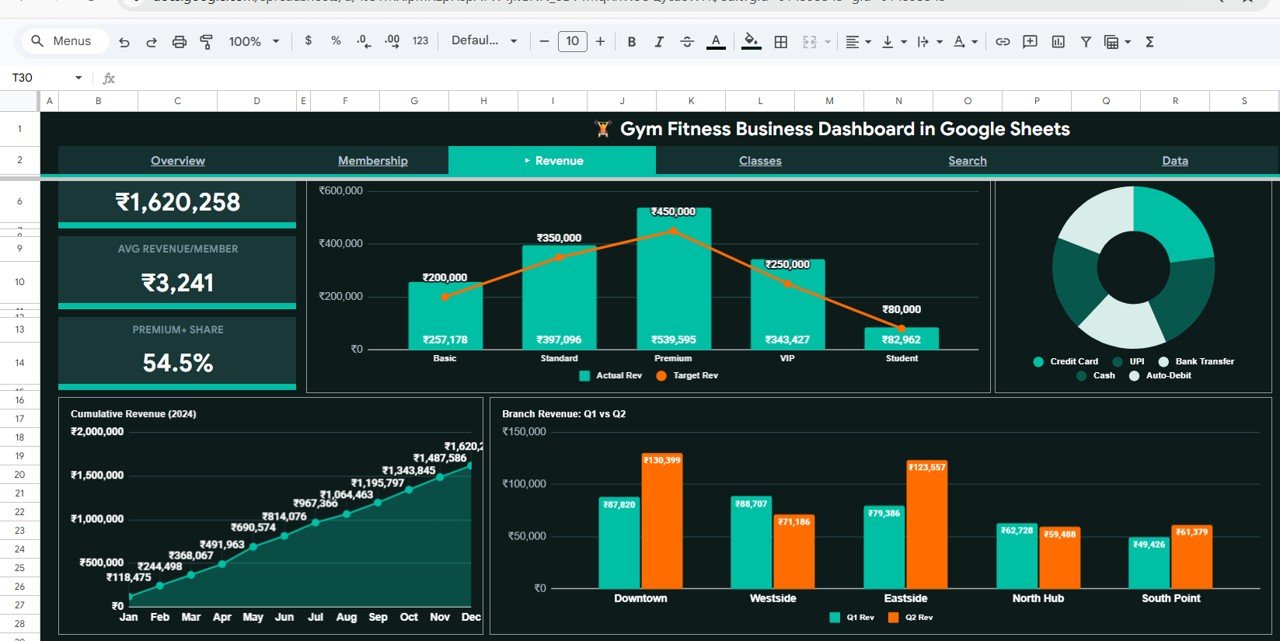Insert a link using the toolbar icon

click(1003, 41)
